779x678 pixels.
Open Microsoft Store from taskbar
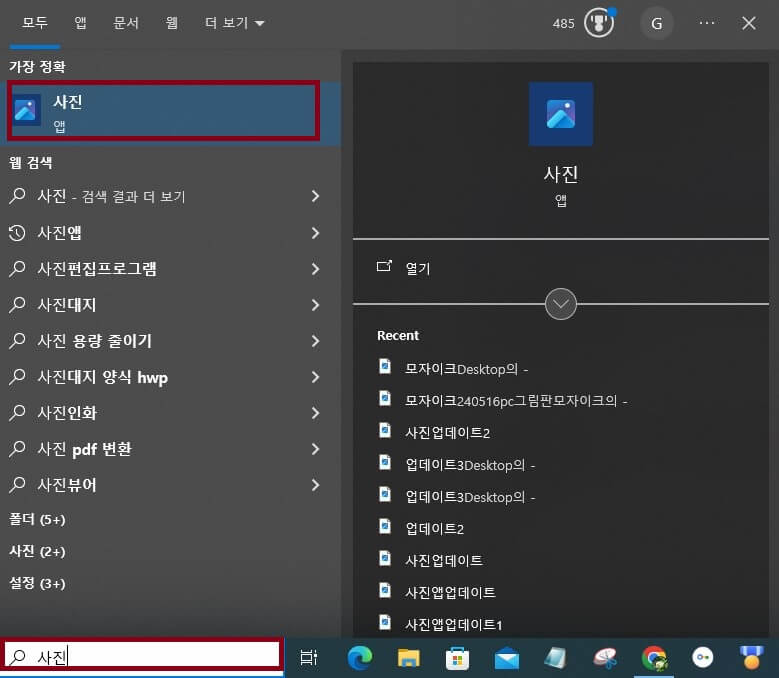(x=457, y=658)
